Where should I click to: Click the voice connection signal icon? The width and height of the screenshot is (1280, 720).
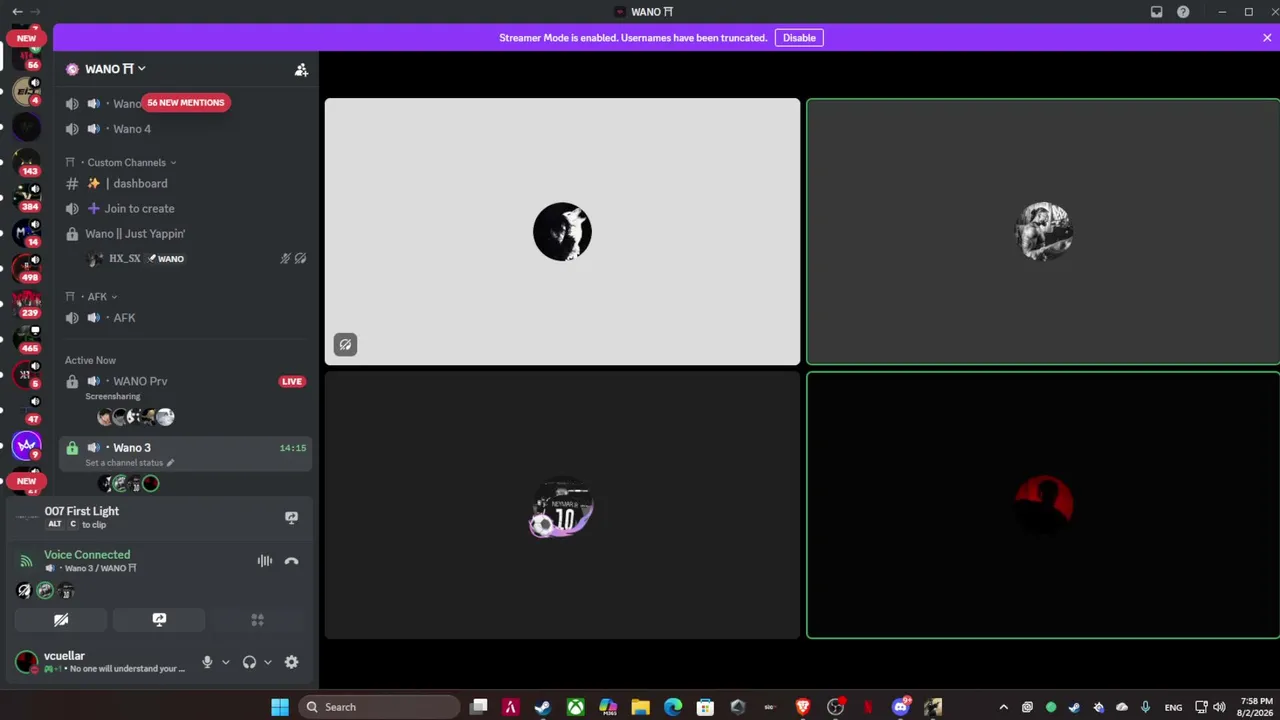click(x=26, y=561)
